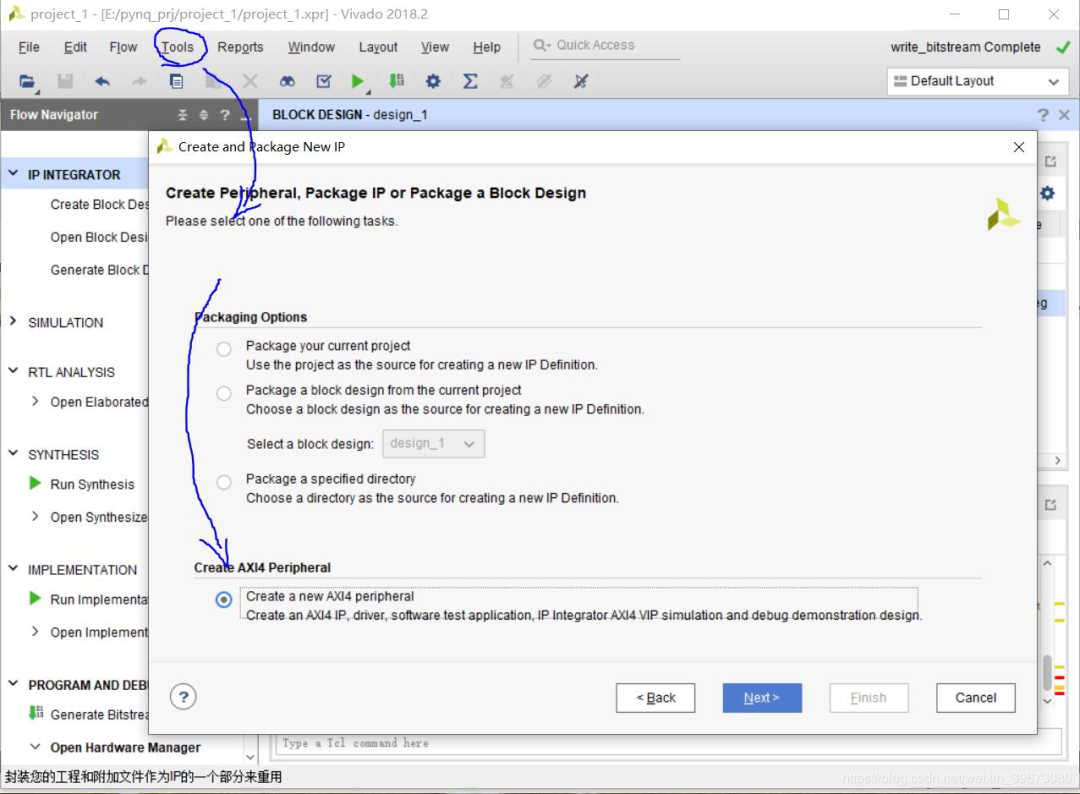Open the Default Layout dropdown
1080x794 pixels.
coord(977,81)
